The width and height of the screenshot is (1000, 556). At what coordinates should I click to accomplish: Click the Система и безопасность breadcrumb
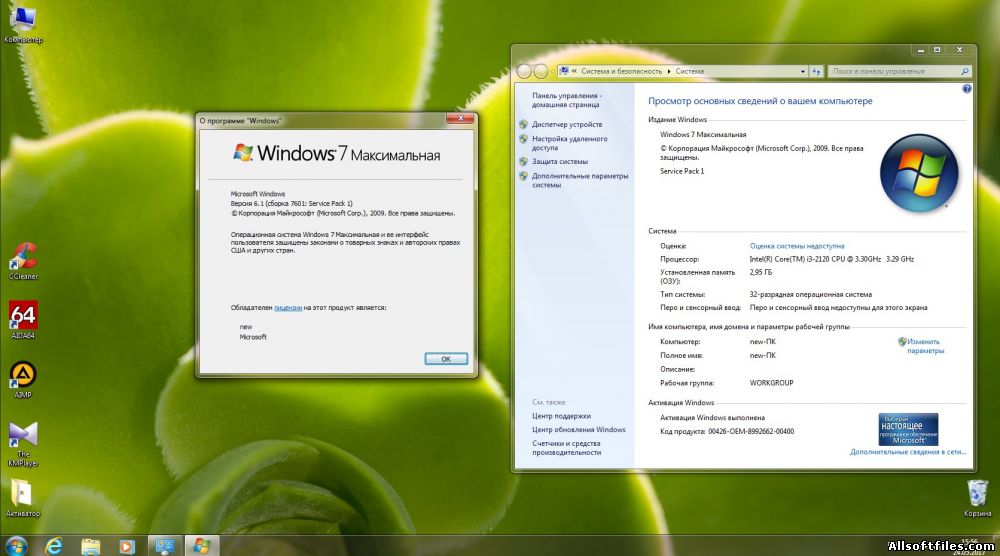(x=621, y=71)
